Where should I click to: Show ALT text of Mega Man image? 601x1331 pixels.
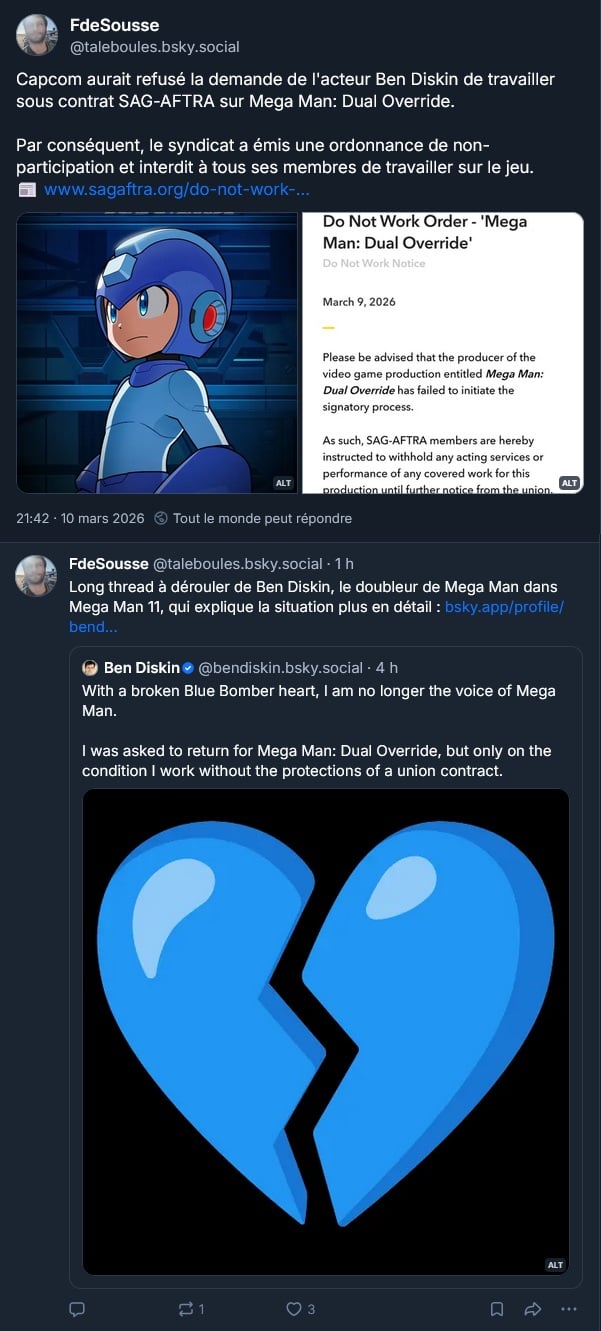tap(283, 483)
